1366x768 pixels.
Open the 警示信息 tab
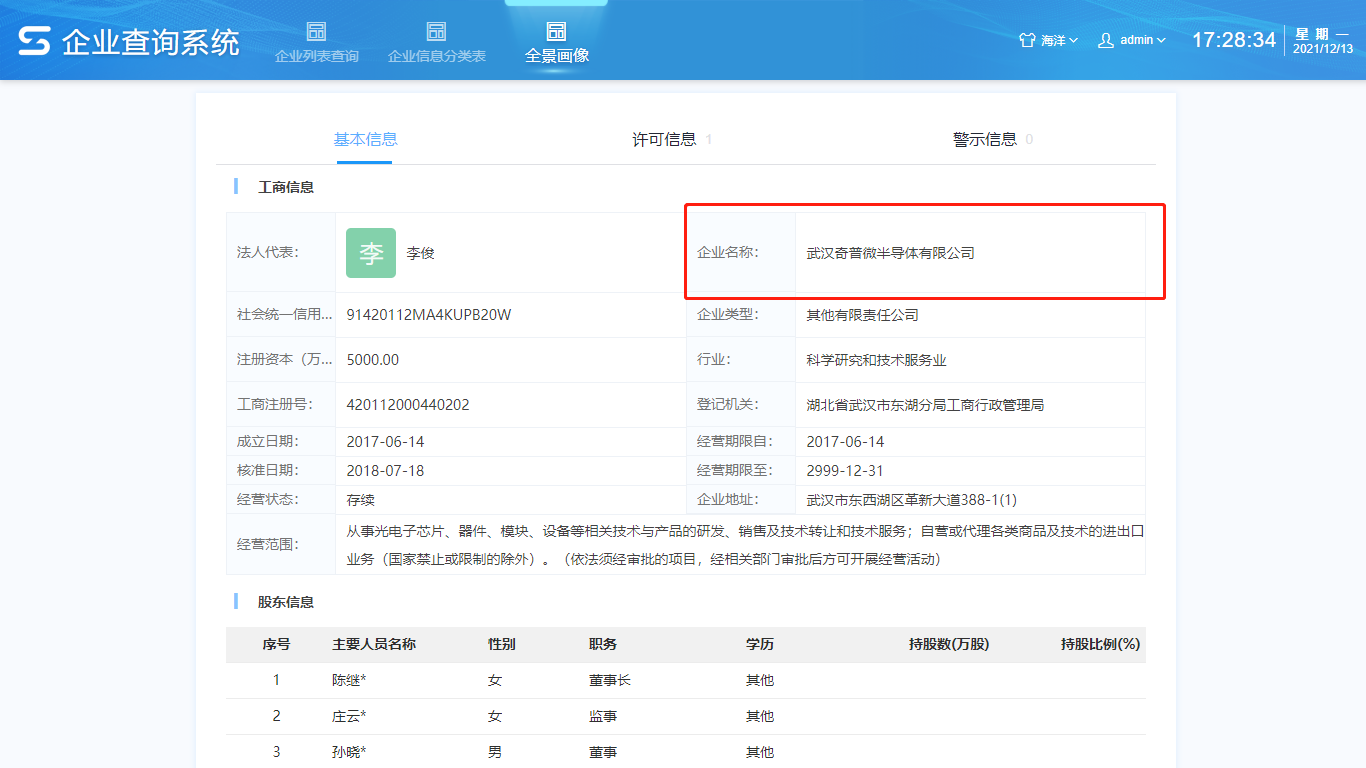point(985,139)
